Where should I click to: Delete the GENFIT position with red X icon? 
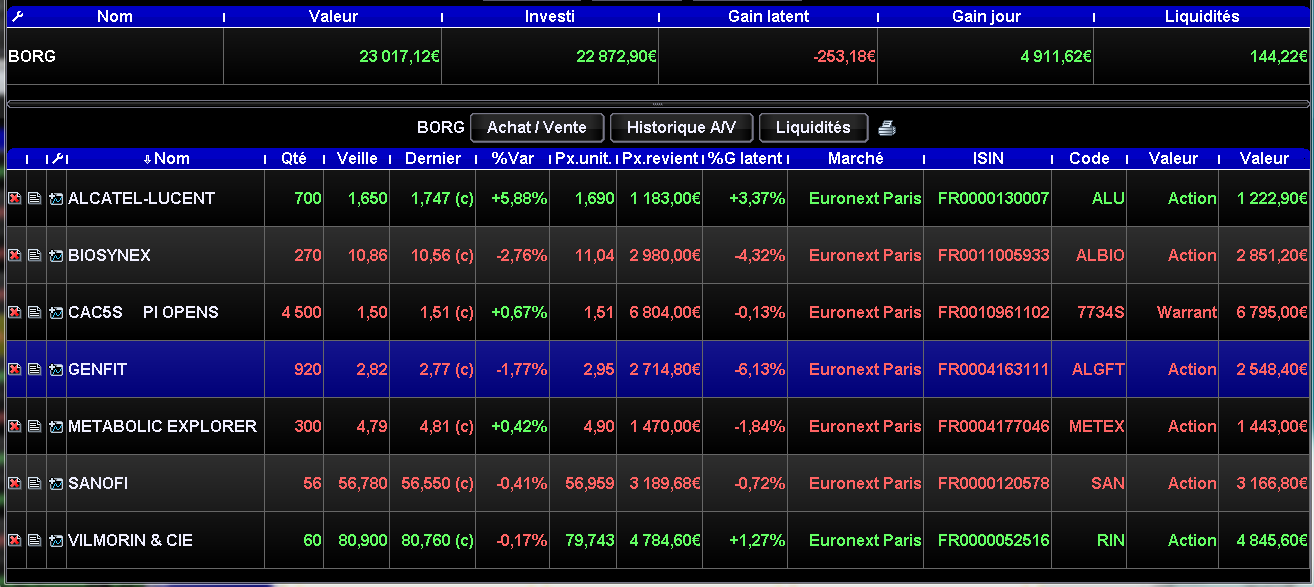coord(15,370)
